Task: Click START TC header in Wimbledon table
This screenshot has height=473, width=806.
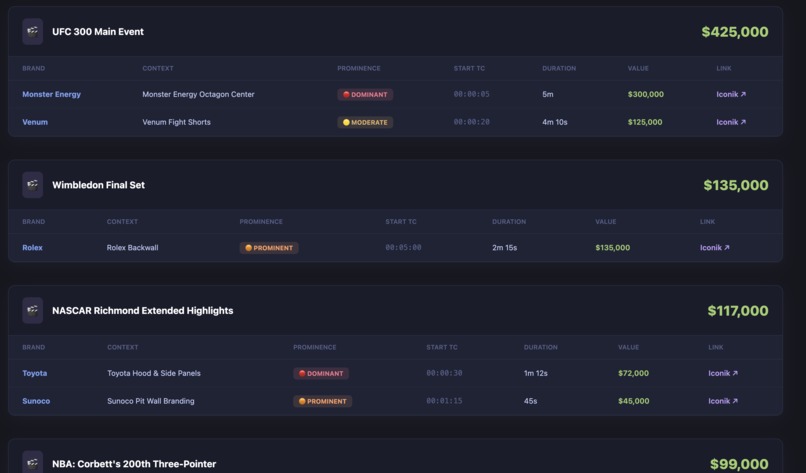Action: 401,221
